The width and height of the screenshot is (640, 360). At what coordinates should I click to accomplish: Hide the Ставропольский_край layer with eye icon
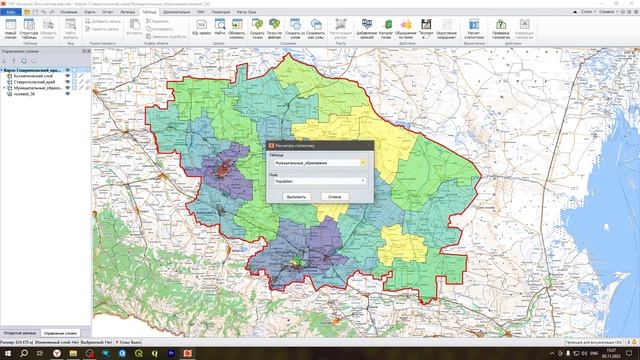[x=68, y=82]
